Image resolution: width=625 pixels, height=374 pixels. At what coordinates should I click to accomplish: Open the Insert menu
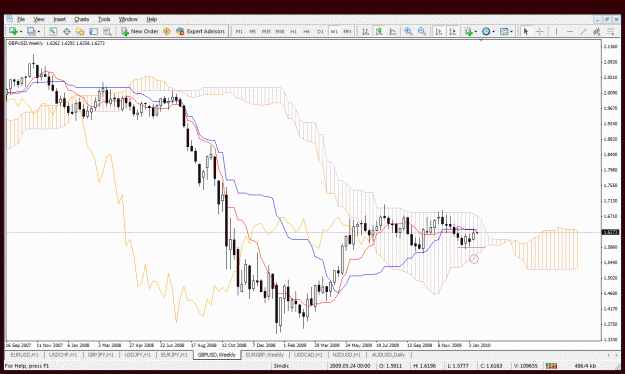coord(59,19)
